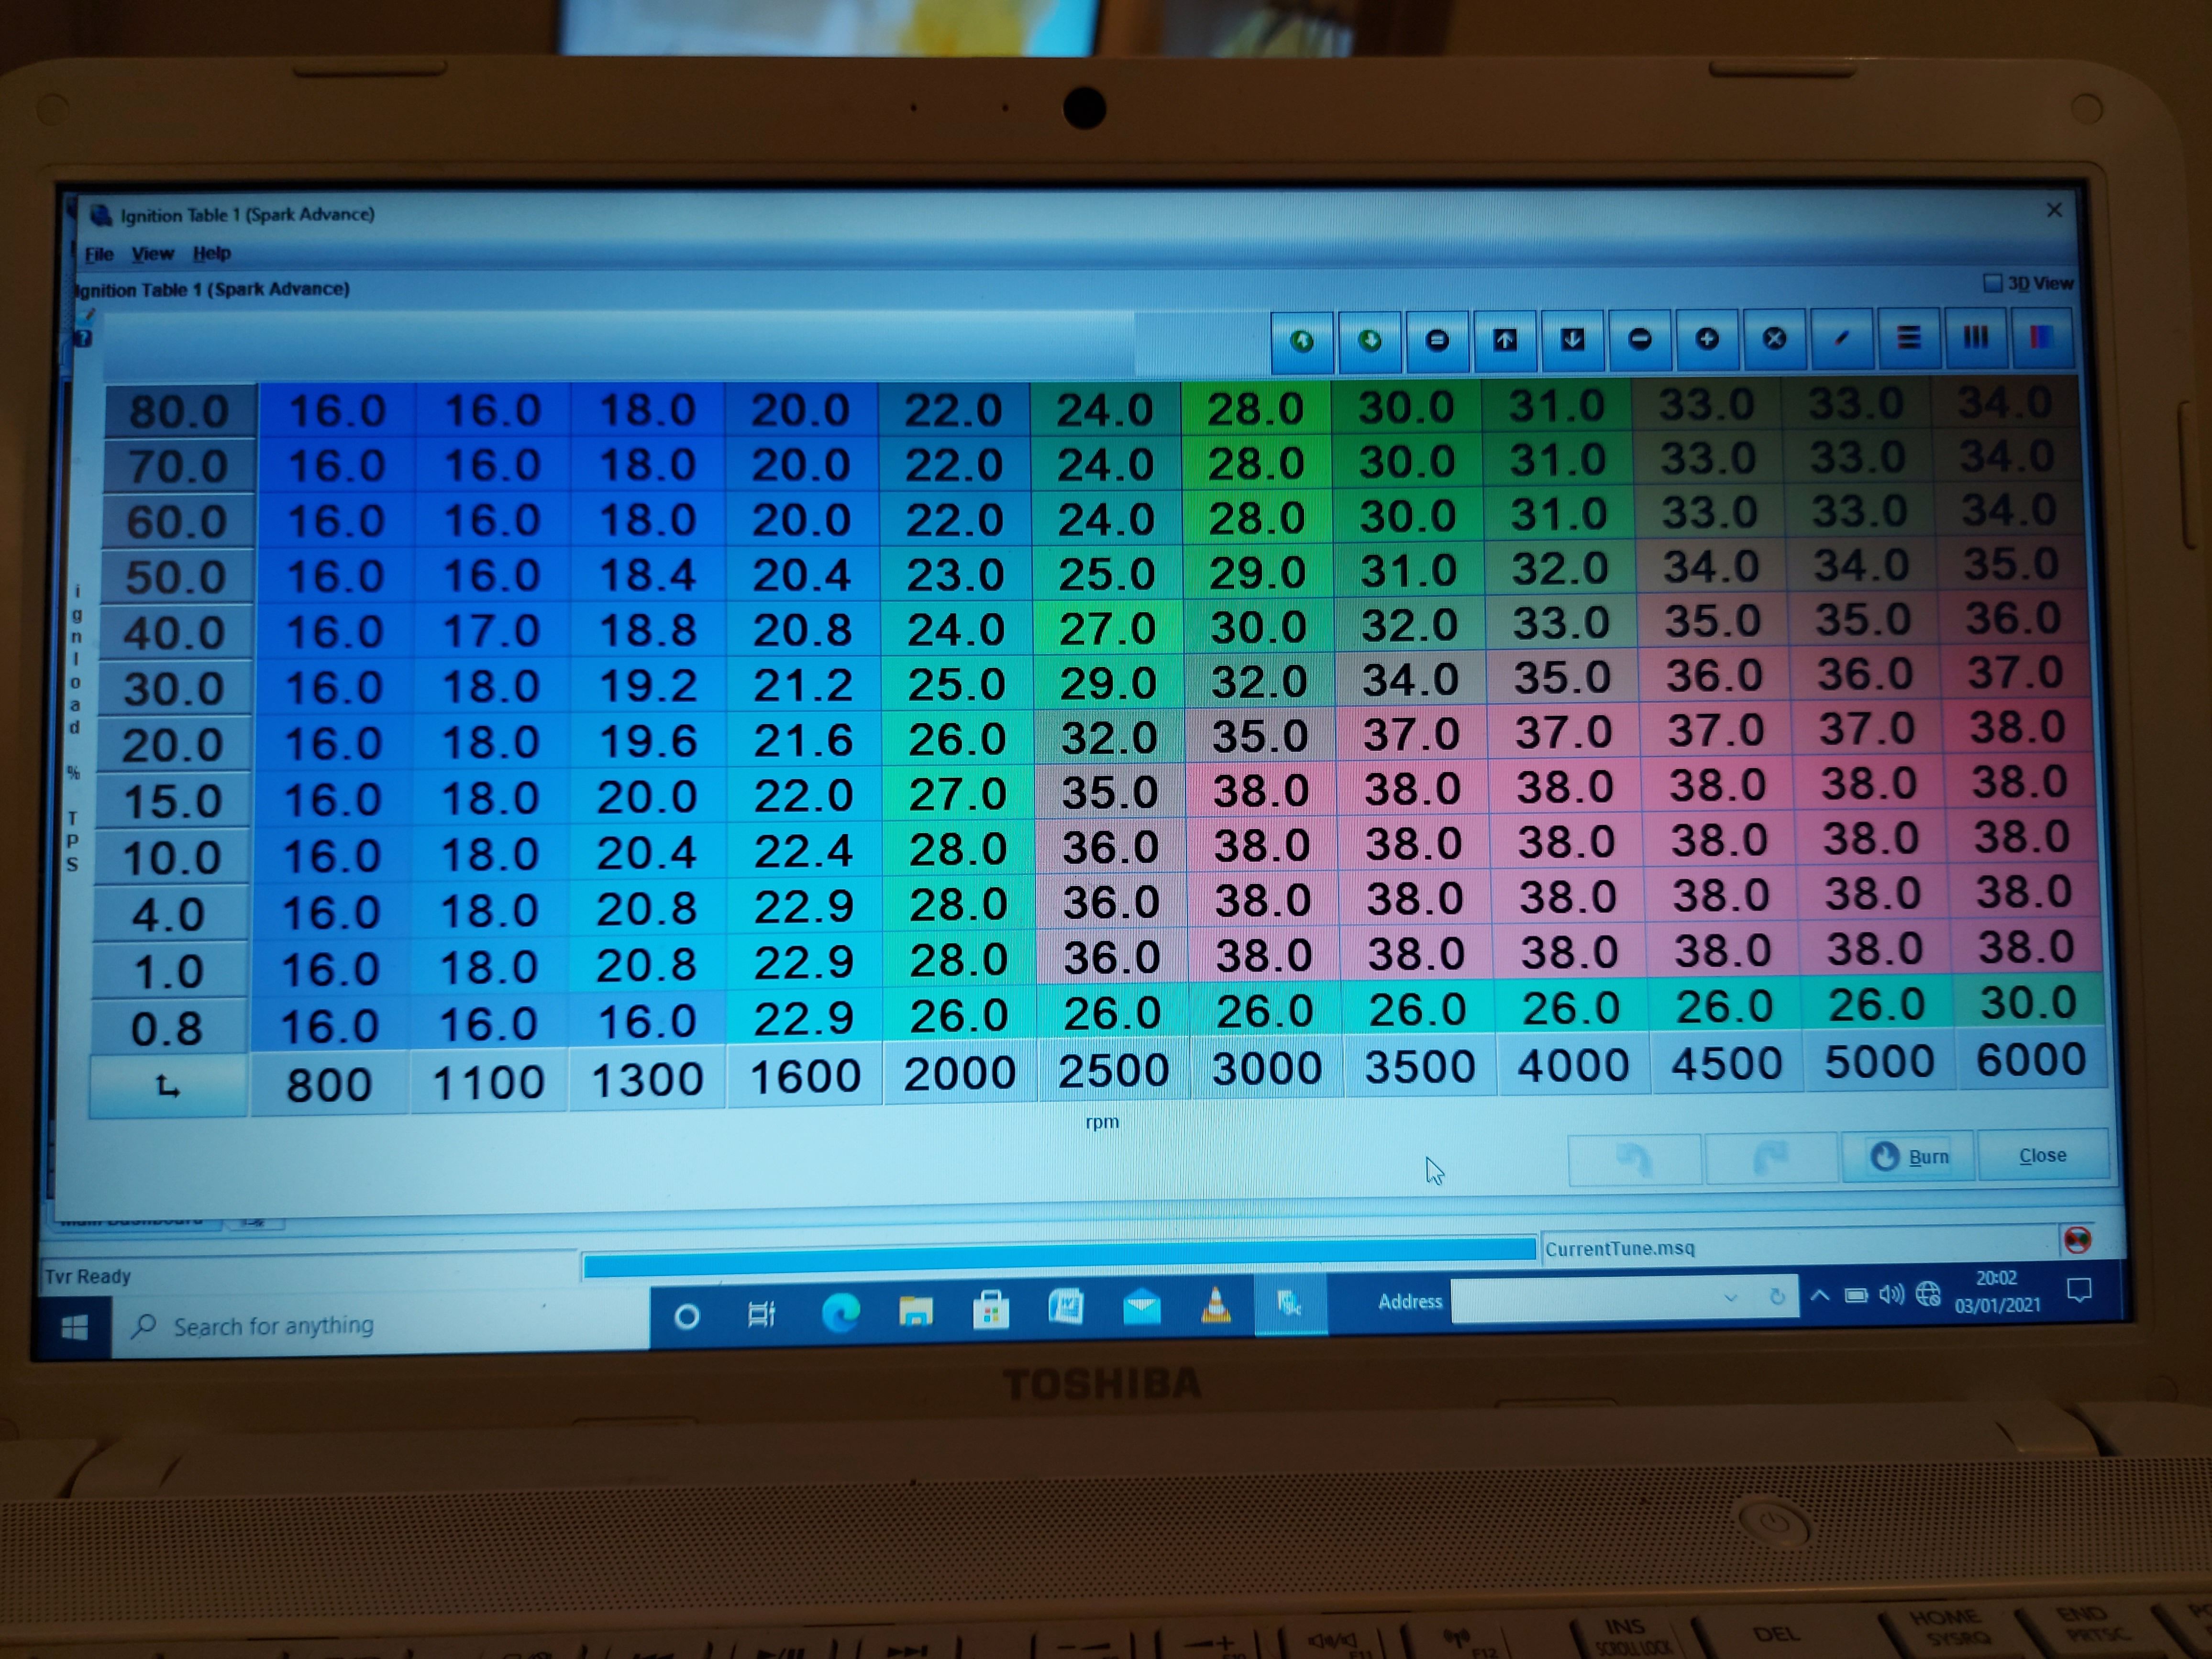Image resolution: width=2212 pixels, height=1659 pixels.
Task: Click the undo arrow button
Action: [x=1634, y=1160]
